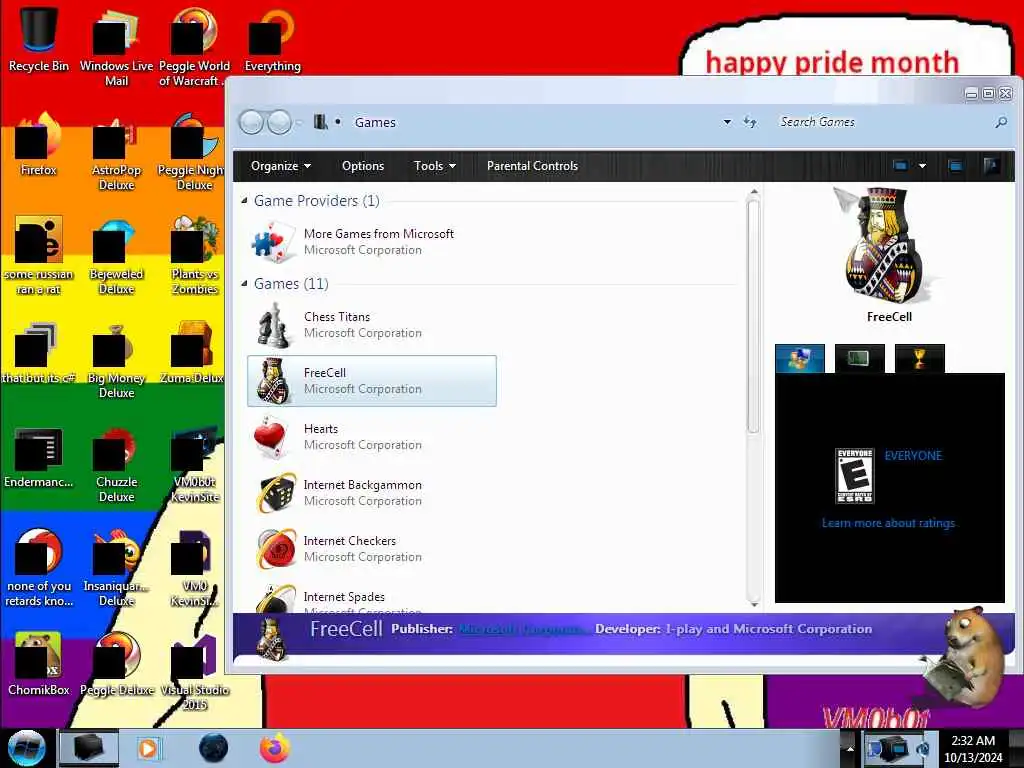Screen dimensions: 1024x768
Task: Select Internet Checkers game entry
Action: pyautogui.click(x=372, y=549)
